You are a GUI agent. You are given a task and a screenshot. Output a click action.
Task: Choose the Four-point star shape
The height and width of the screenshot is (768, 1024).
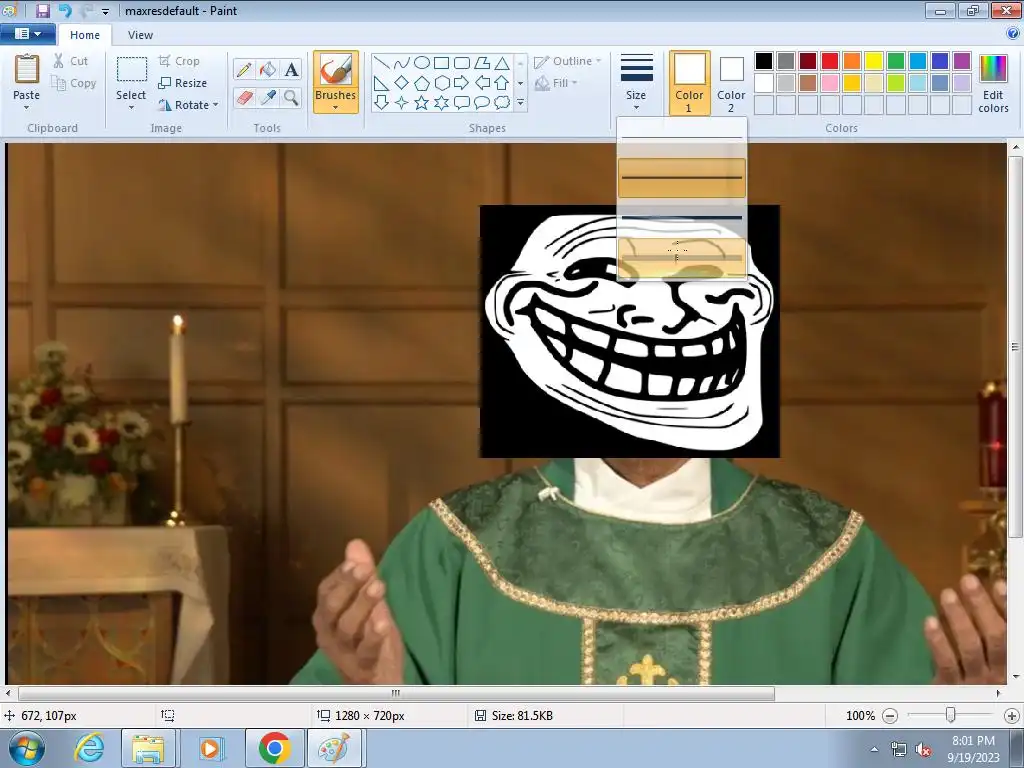coord(402,103)
